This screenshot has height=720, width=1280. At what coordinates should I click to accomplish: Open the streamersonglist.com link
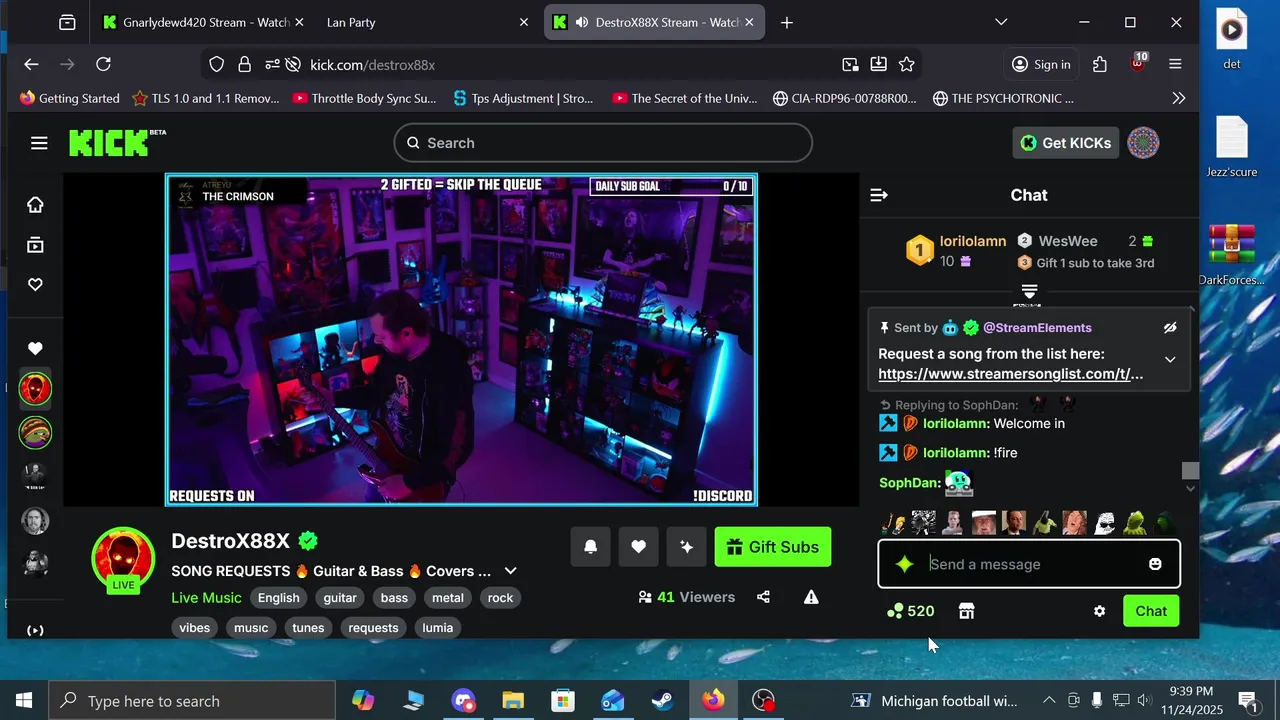click(x=1011, y=374)
